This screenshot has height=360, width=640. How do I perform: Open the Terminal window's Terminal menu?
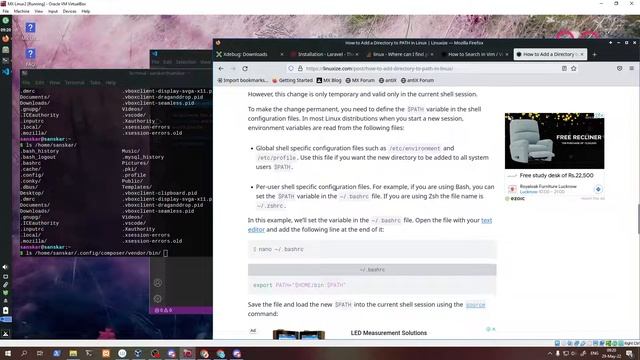[x=74, y=83]
